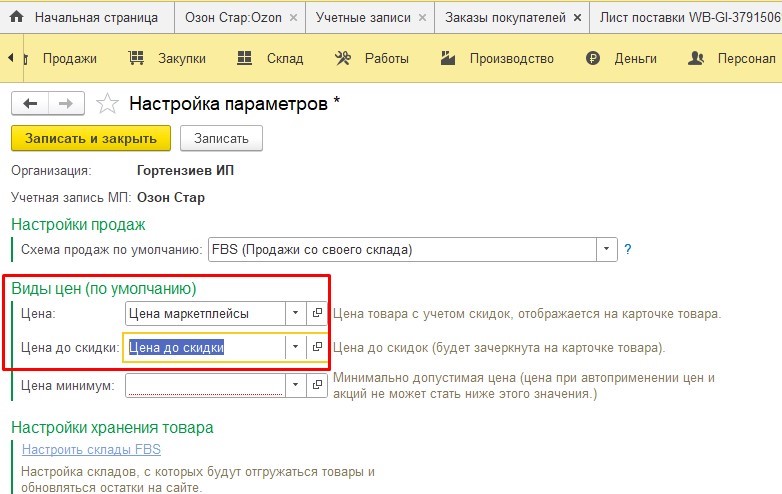Click the Цена до скидки input field

click(x=204, y=347)
